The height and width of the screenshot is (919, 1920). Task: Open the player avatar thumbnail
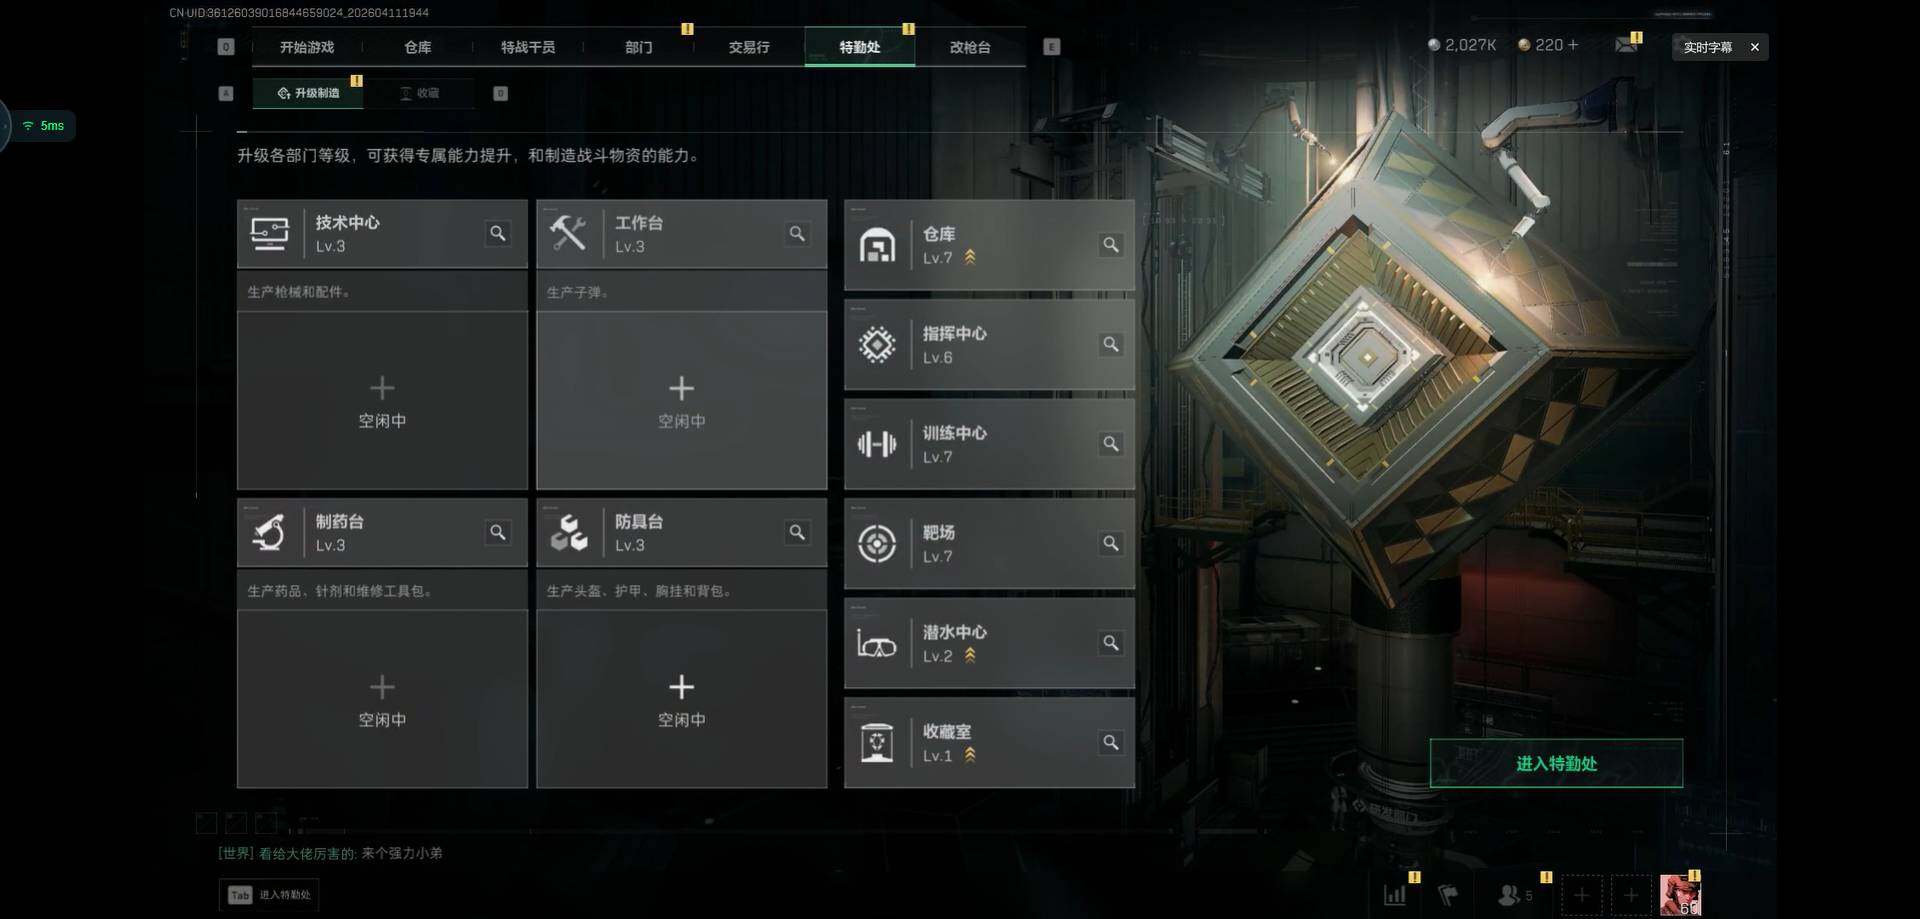coord(1680,895)
